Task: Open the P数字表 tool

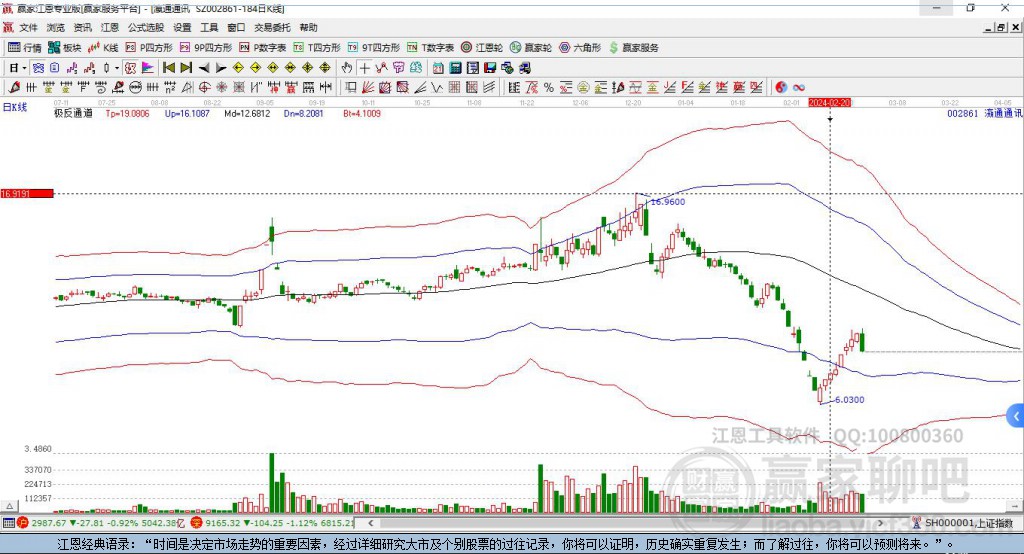Action: pyautogui.click(x=263, y=48)
